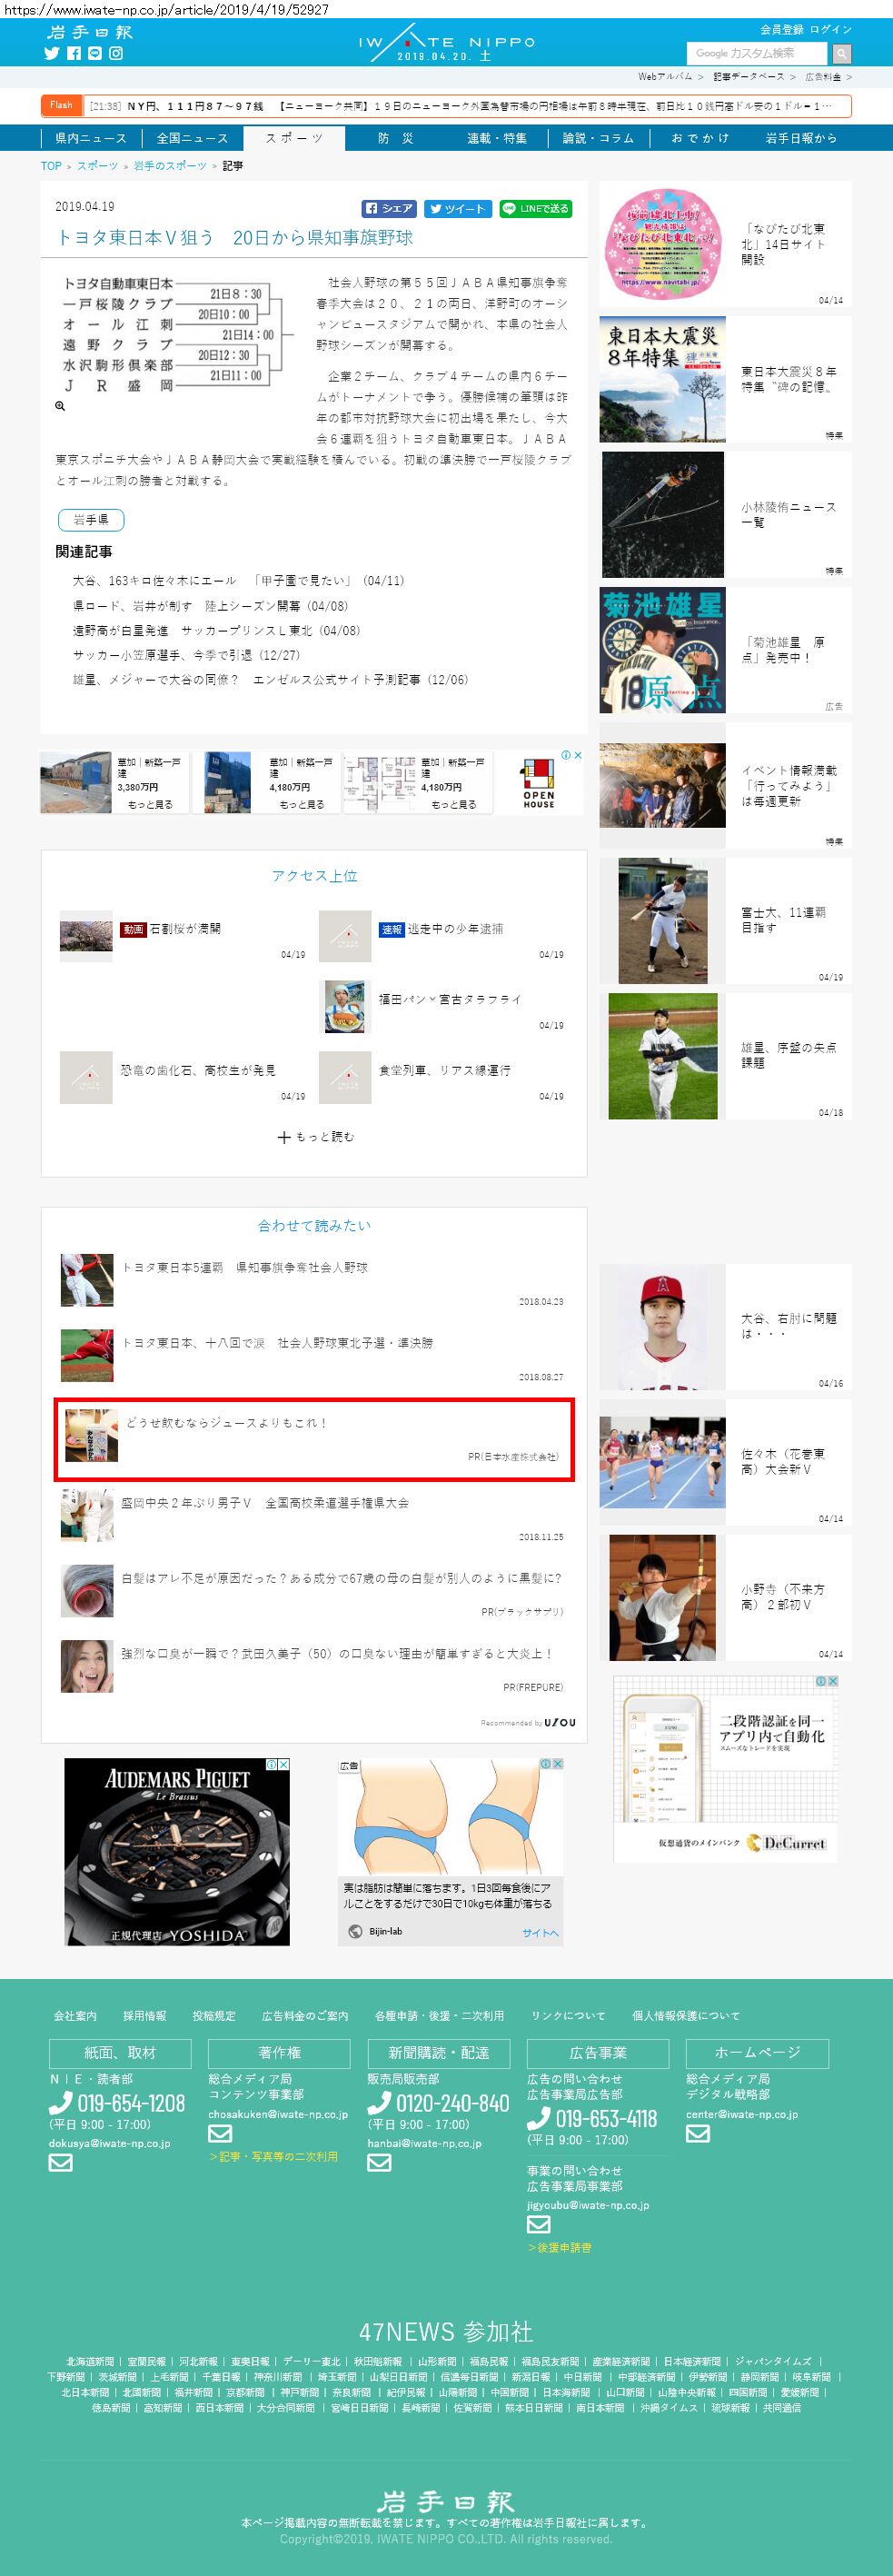Click the magnifier under the tournament bracket
Viewport: 893px width, 2576px height.
coord(60,406)
